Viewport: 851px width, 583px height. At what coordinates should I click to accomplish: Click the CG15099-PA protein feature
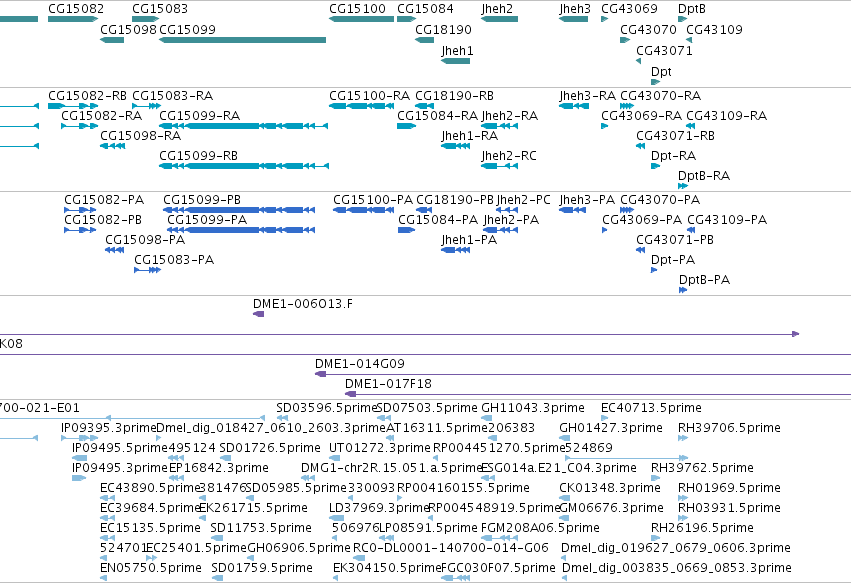click(x=241, y=230)
